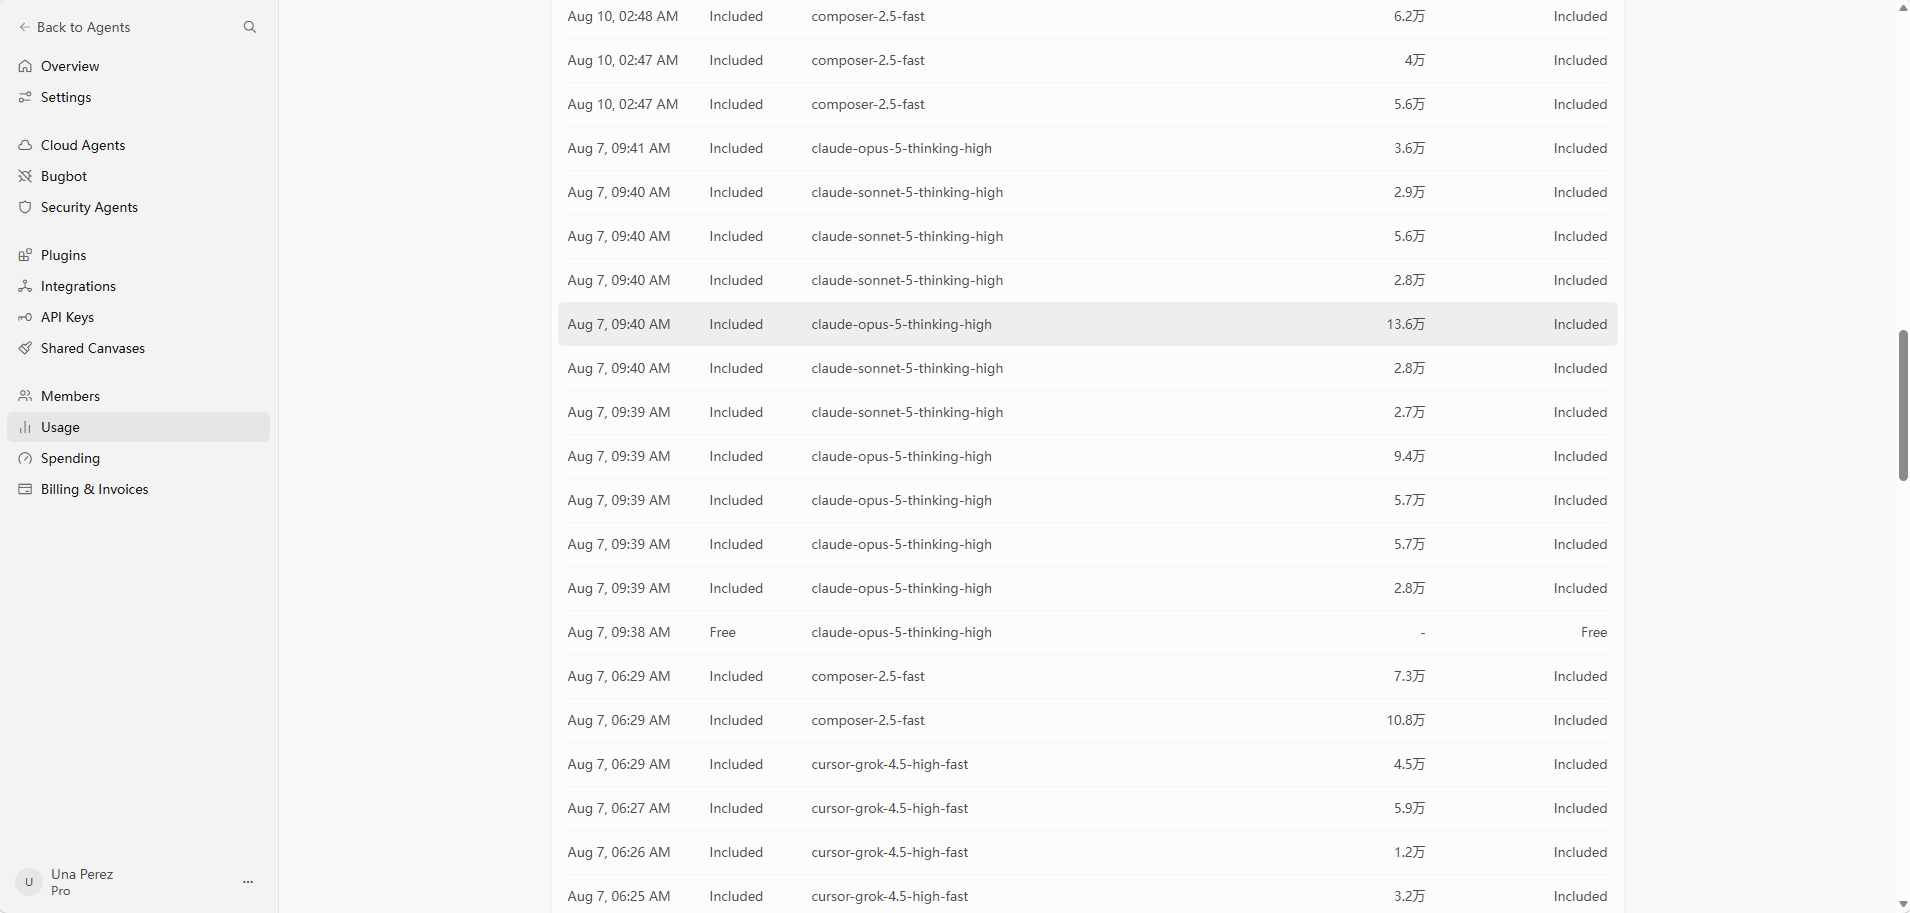Click the 9.4万 token value
The image size is (1910, 913).
click(1410, 456)
